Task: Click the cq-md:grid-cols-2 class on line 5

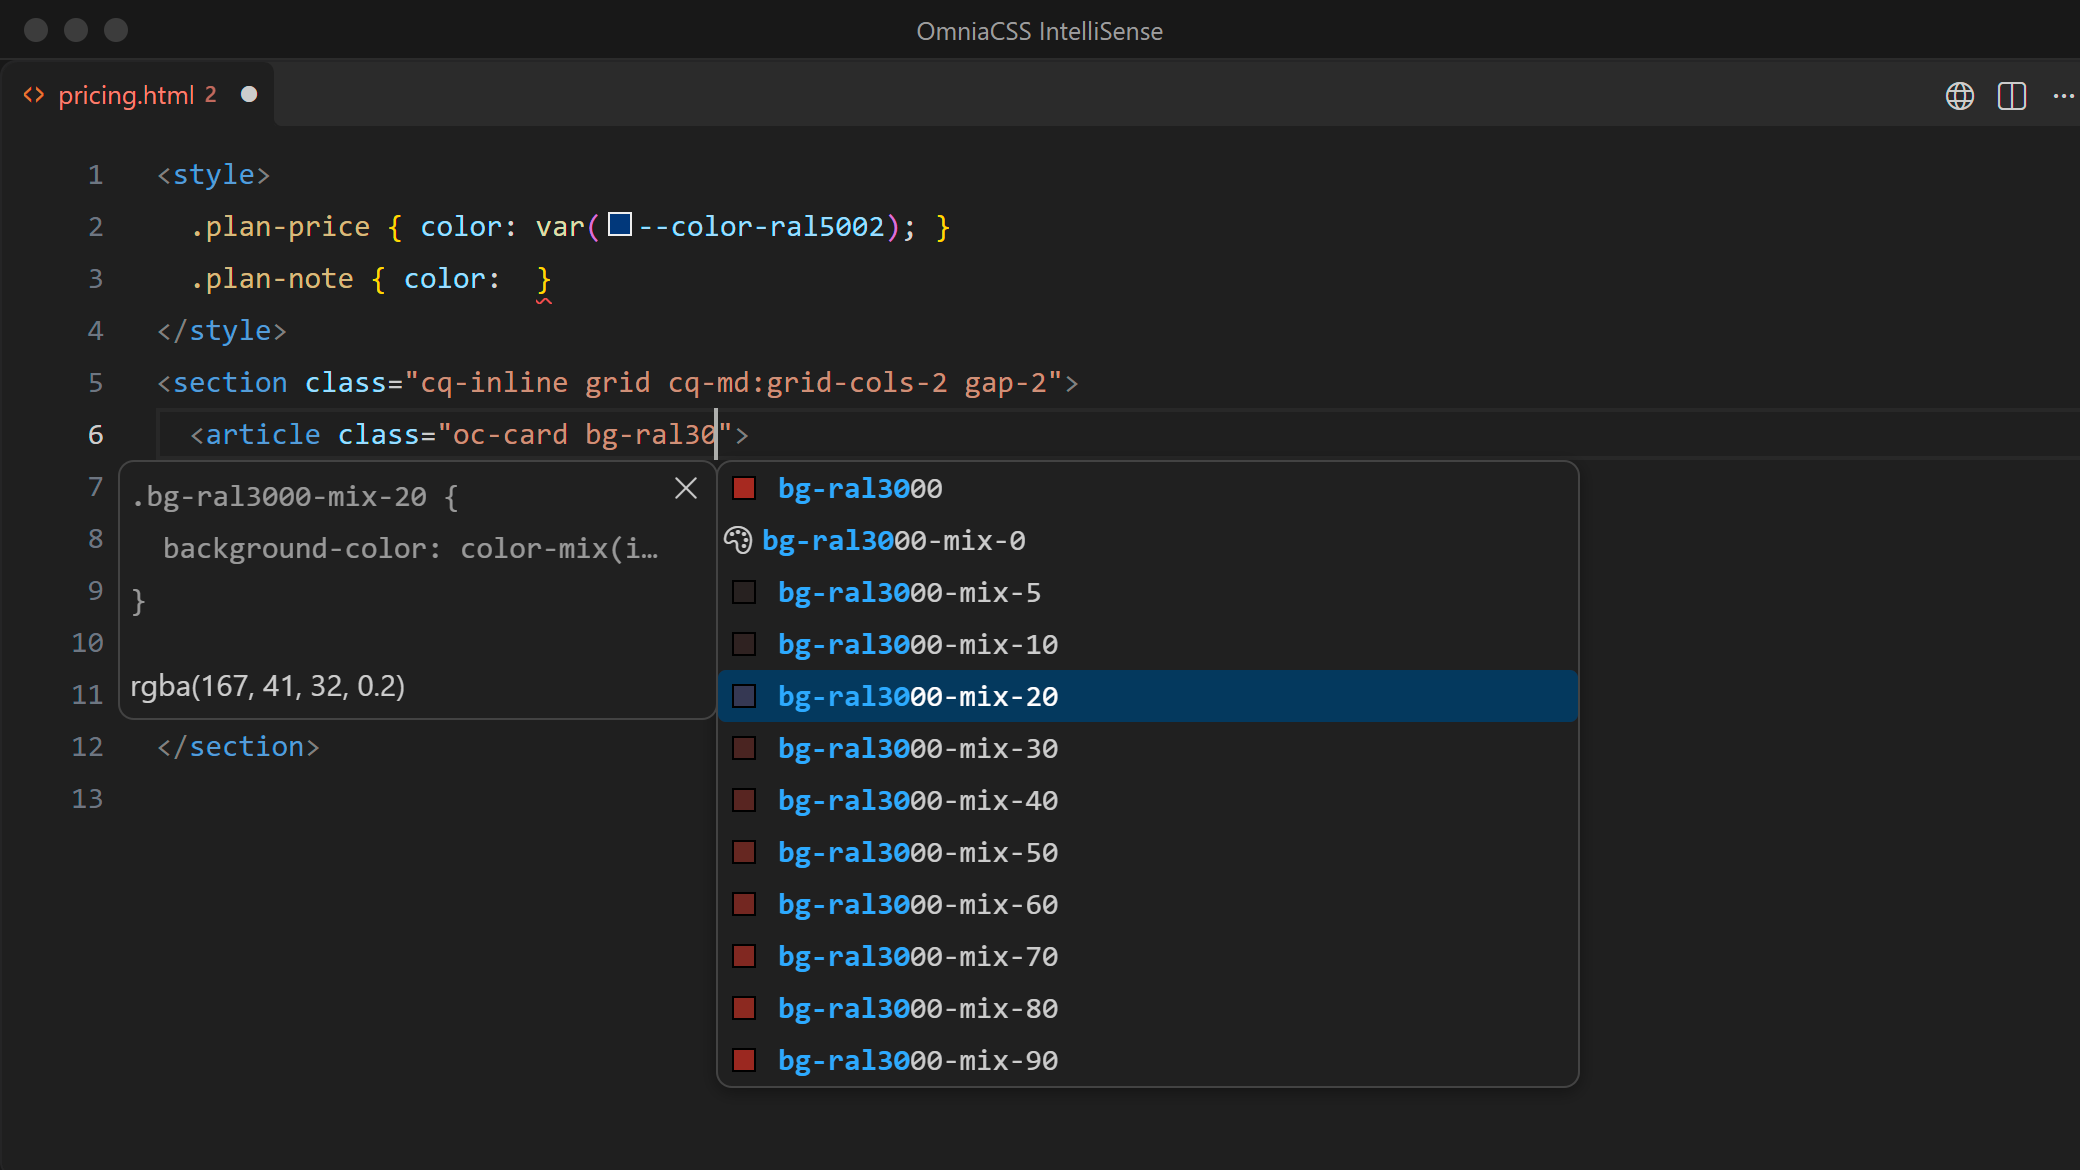Action: point(807,383)
